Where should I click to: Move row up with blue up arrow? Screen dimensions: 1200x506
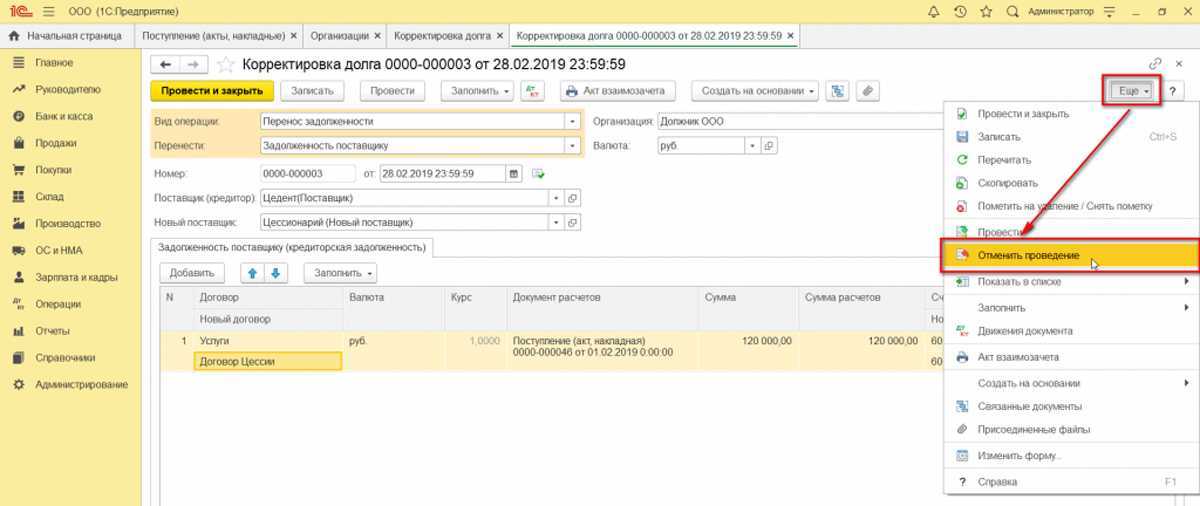coord(252,272)
